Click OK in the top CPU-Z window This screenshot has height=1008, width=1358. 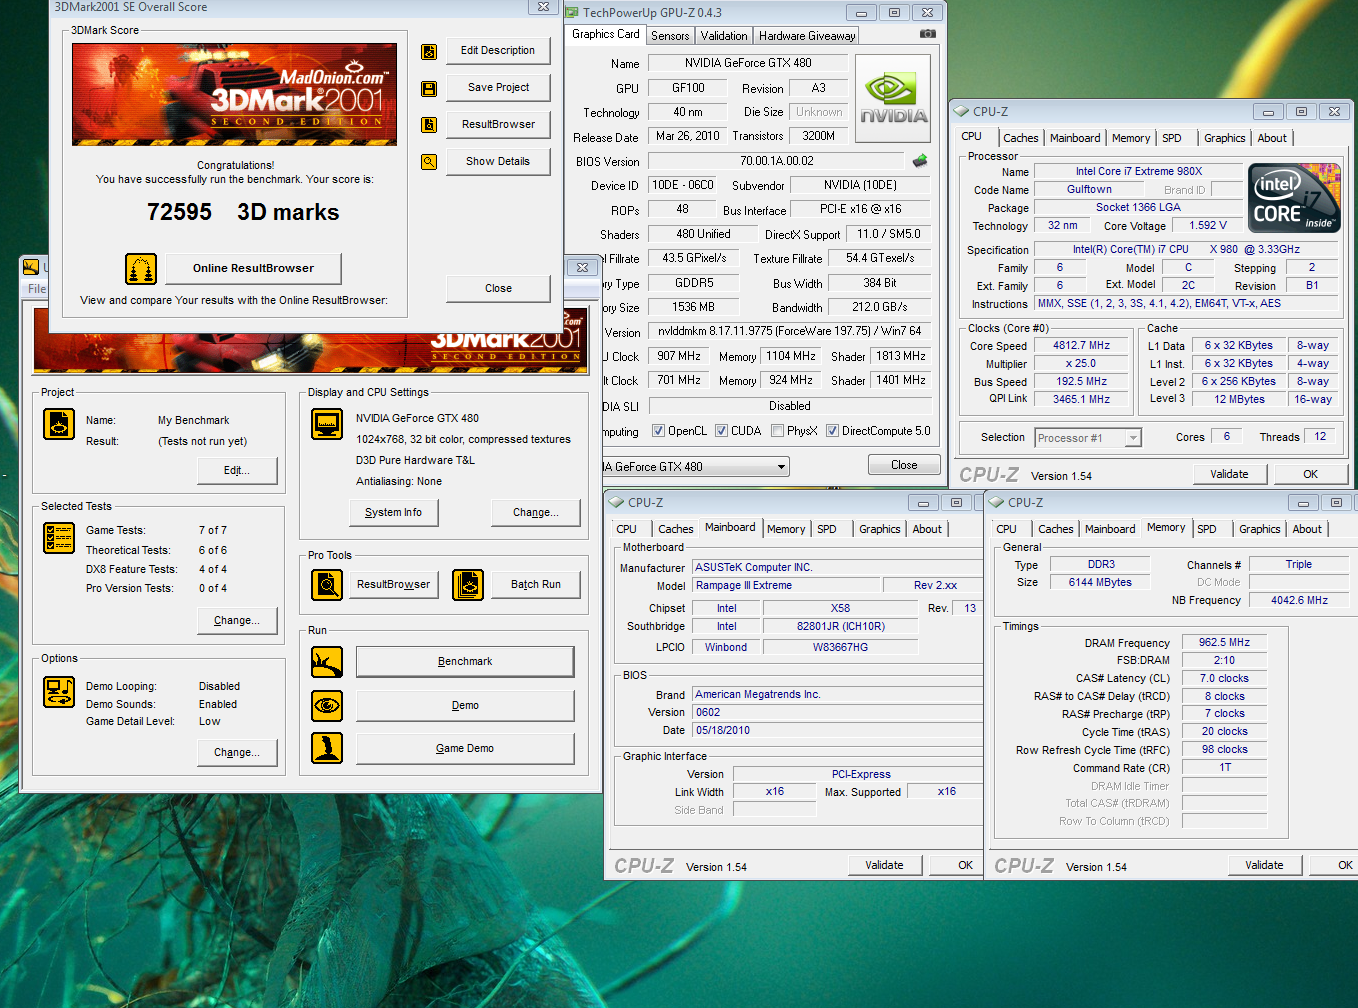click(1310, 474)
